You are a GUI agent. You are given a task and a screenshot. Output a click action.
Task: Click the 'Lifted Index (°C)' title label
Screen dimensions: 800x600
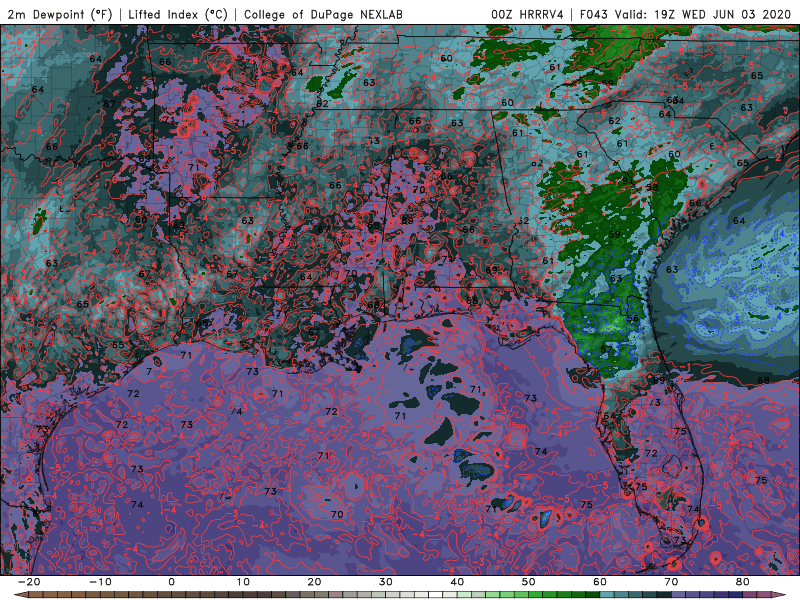coord(178,14)
